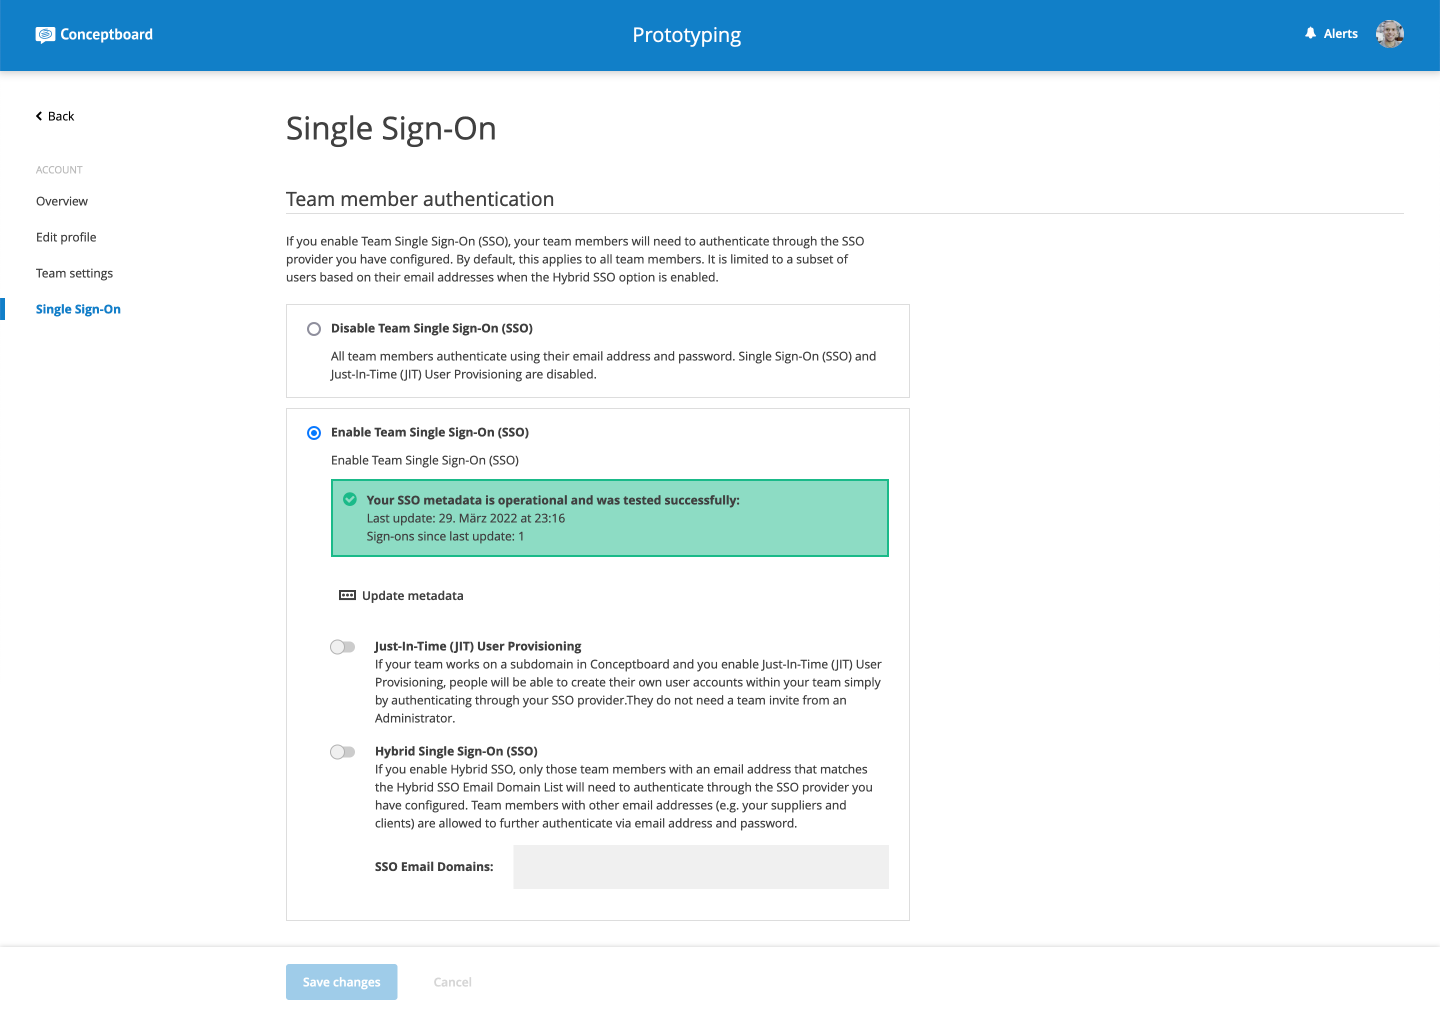Click the Conceptboard logo icon
Viewport: 1440px width, 1017px height.
click(45, 35)
